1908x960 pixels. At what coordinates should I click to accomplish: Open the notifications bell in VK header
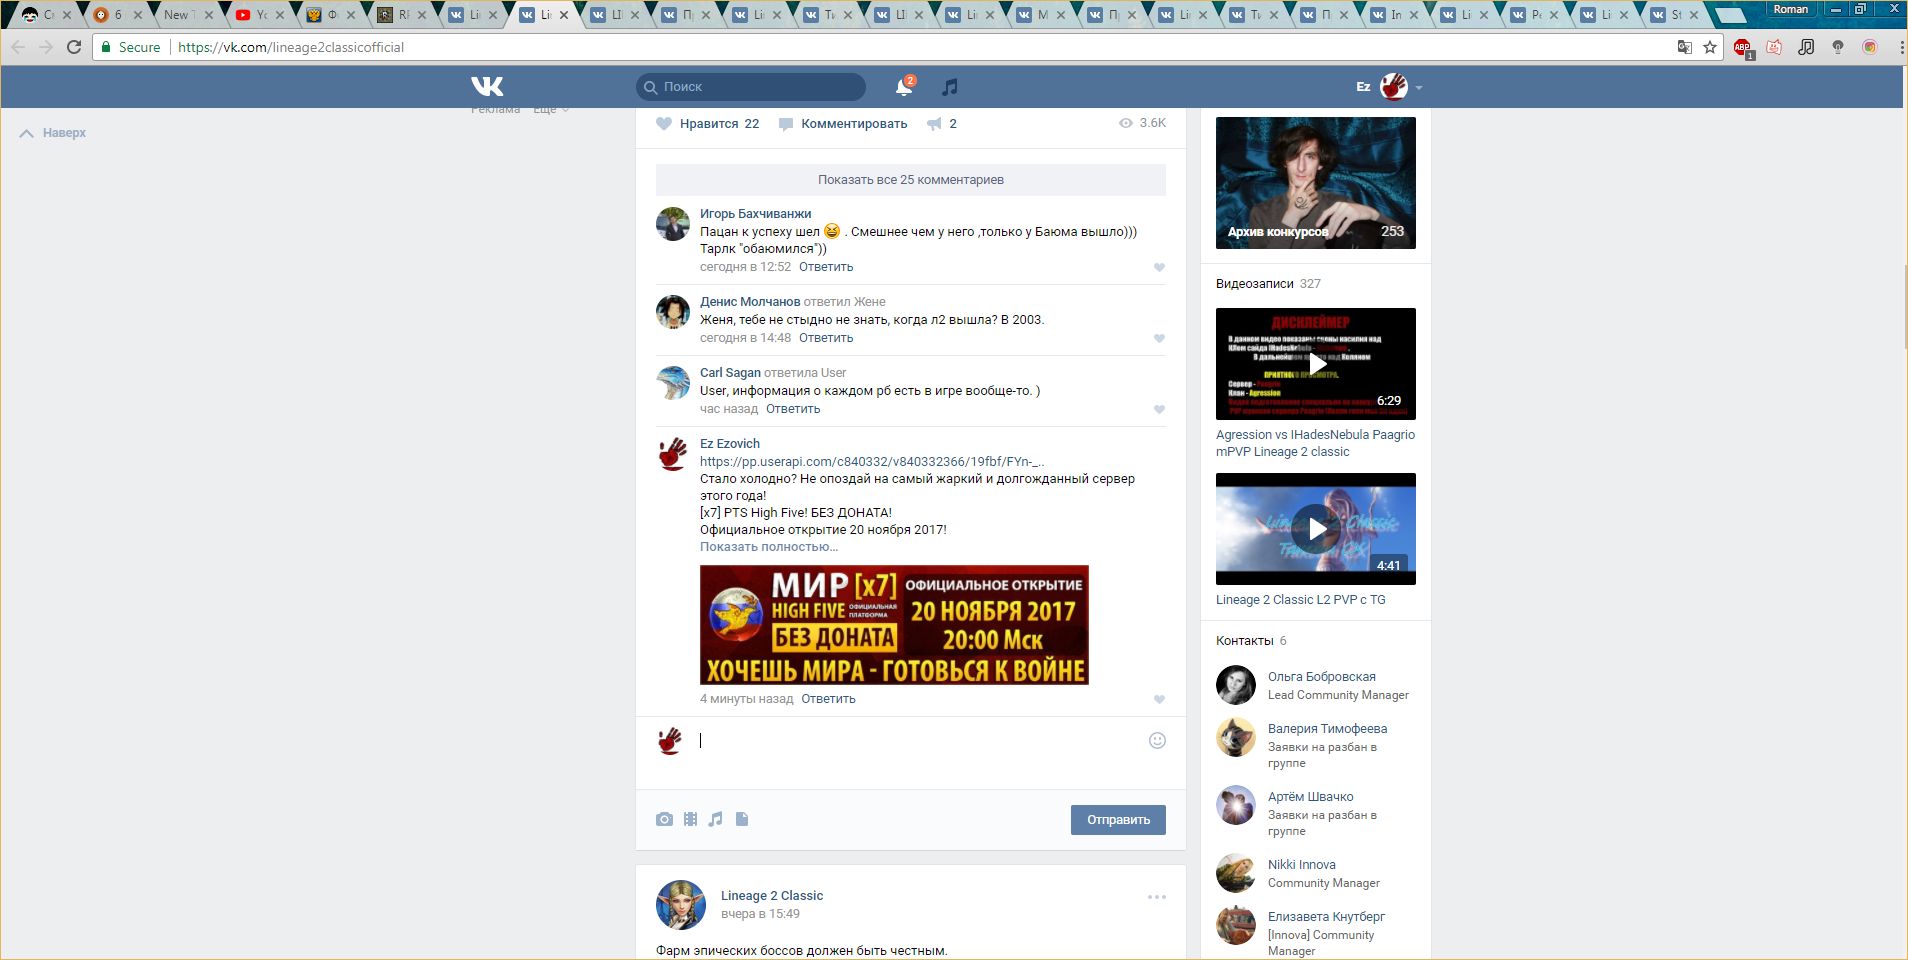click(904, 87)
